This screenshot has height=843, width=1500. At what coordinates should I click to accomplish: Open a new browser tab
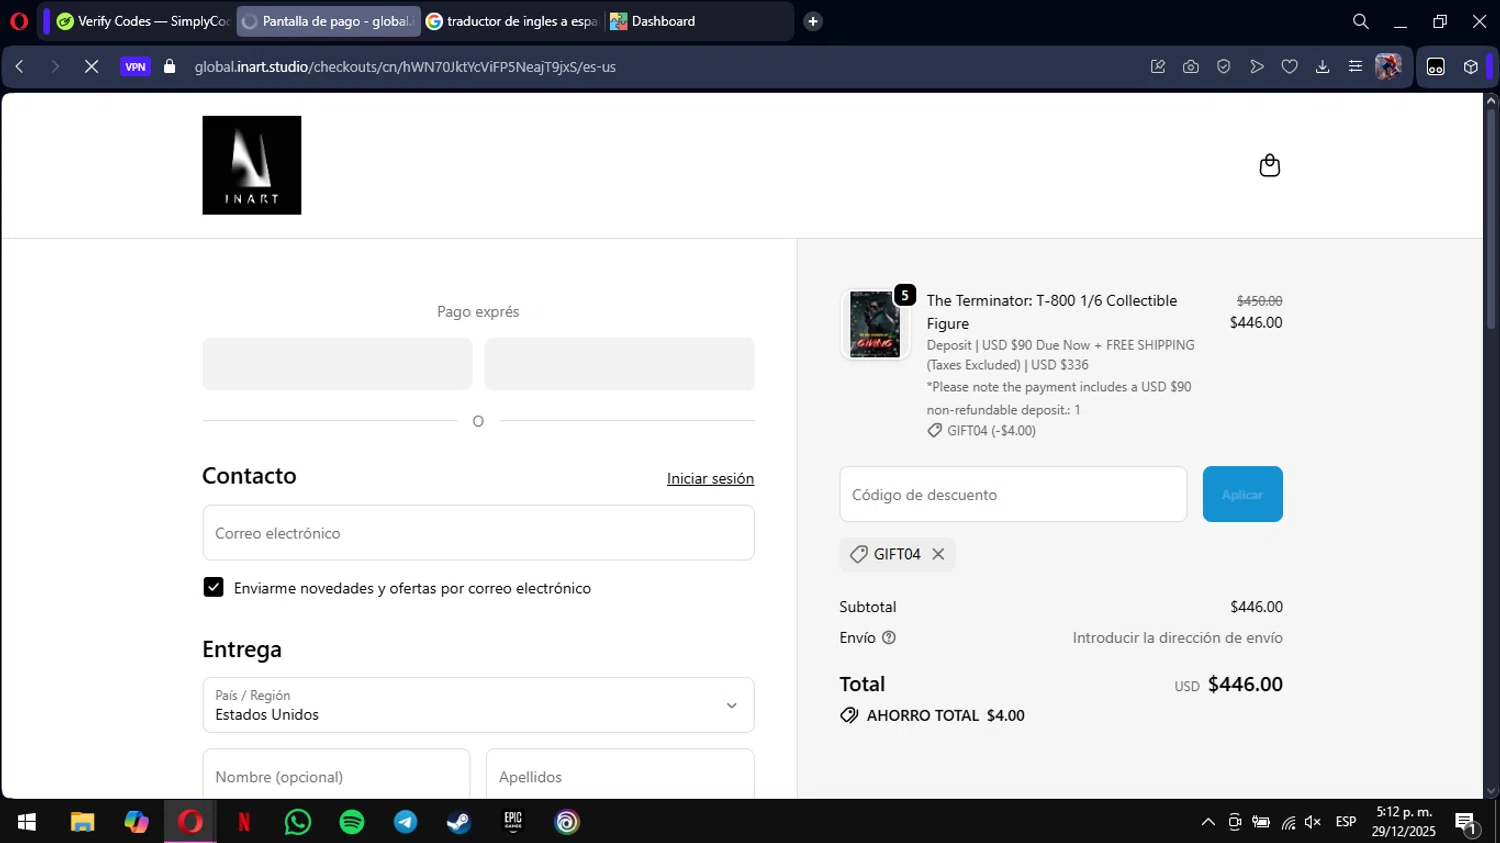pyautogui.click(x=813, y=21)
